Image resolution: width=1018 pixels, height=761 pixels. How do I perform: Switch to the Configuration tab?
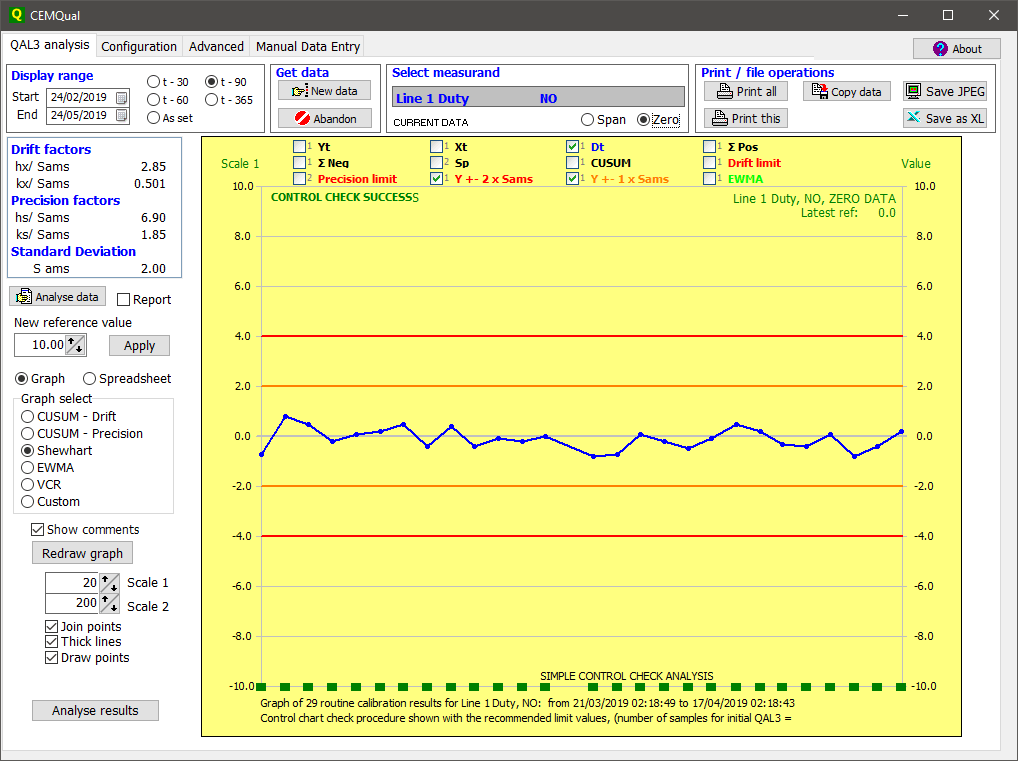pyautogui.click(x=139, y=46)
